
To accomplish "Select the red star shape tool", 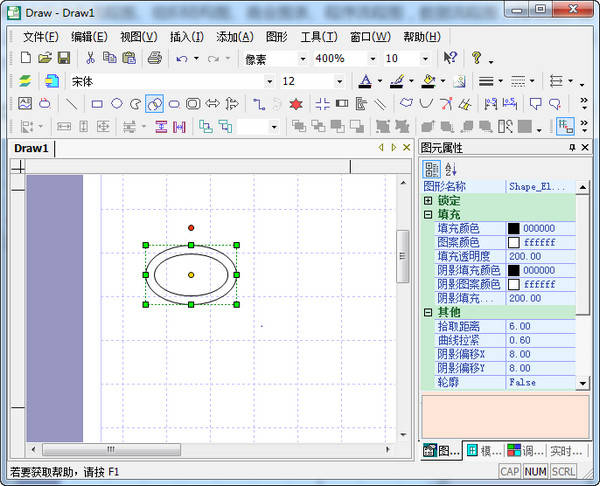I will pyautogui.click(x=296, y=103).
